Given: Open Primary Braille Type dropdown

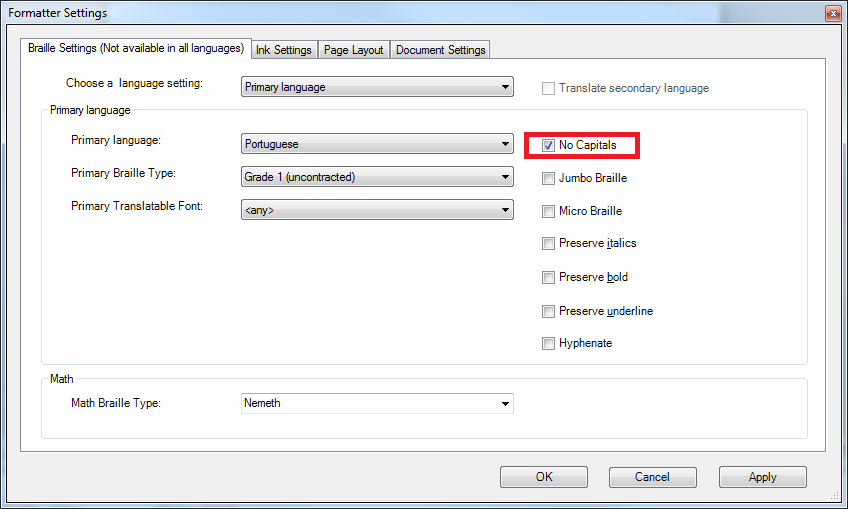Looking at the screenshot, I should click(x=378, y=177).
